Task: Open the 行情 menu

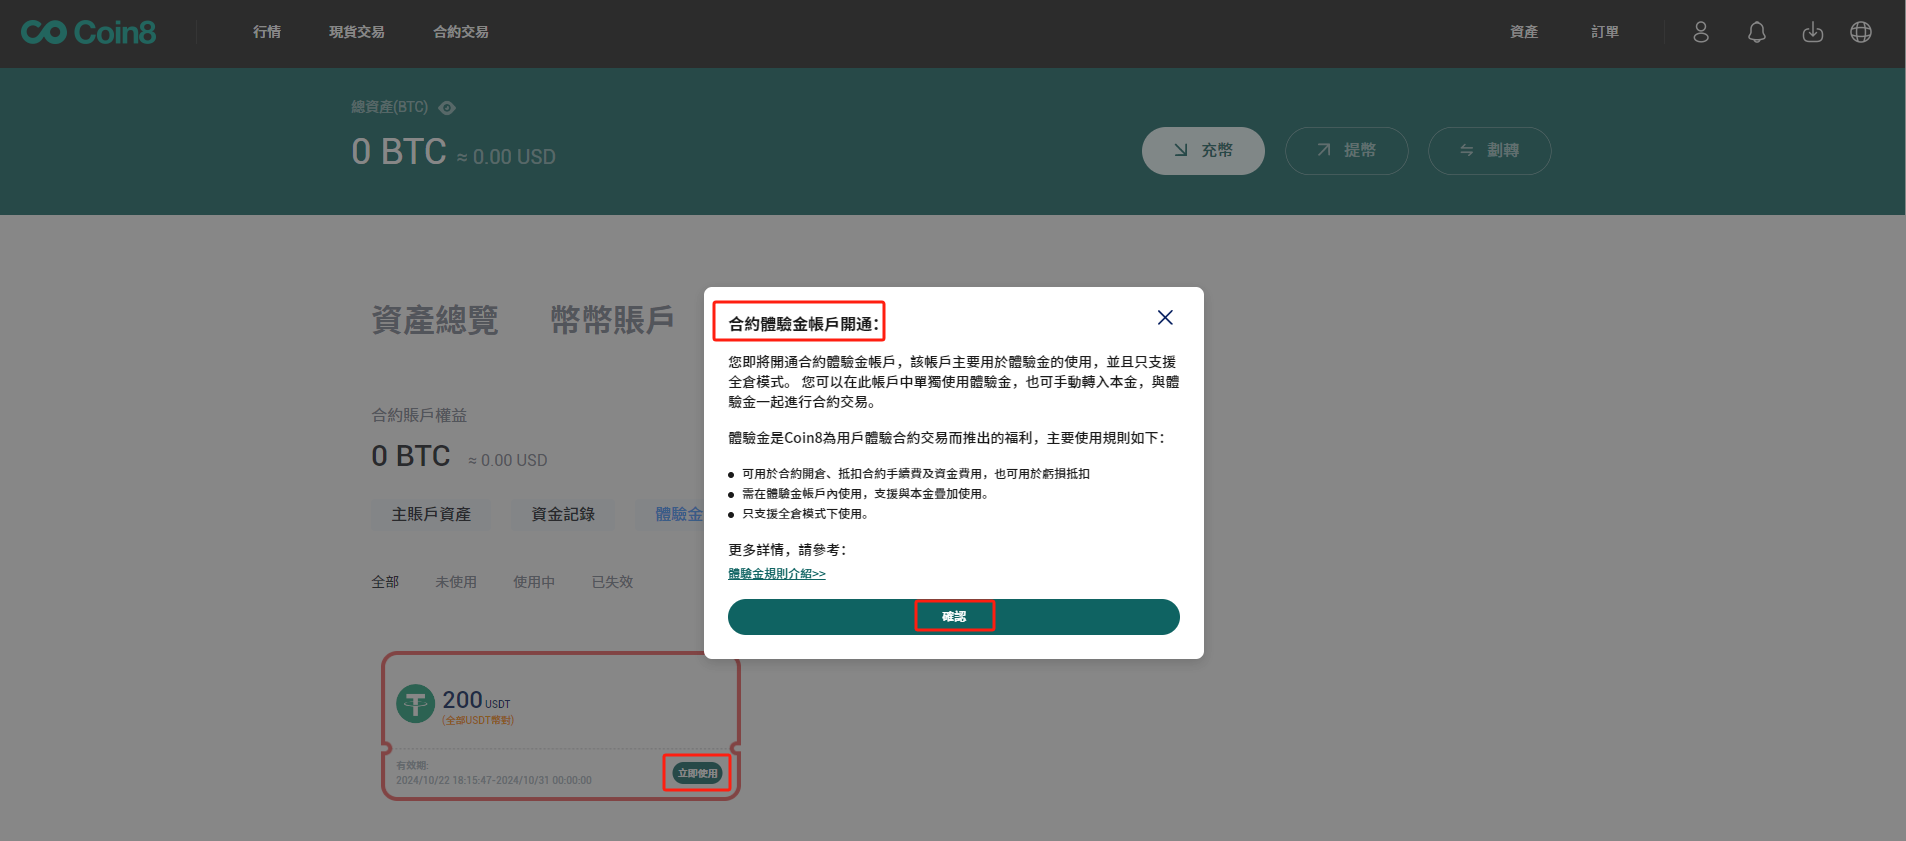Action: tap(266, 32)
